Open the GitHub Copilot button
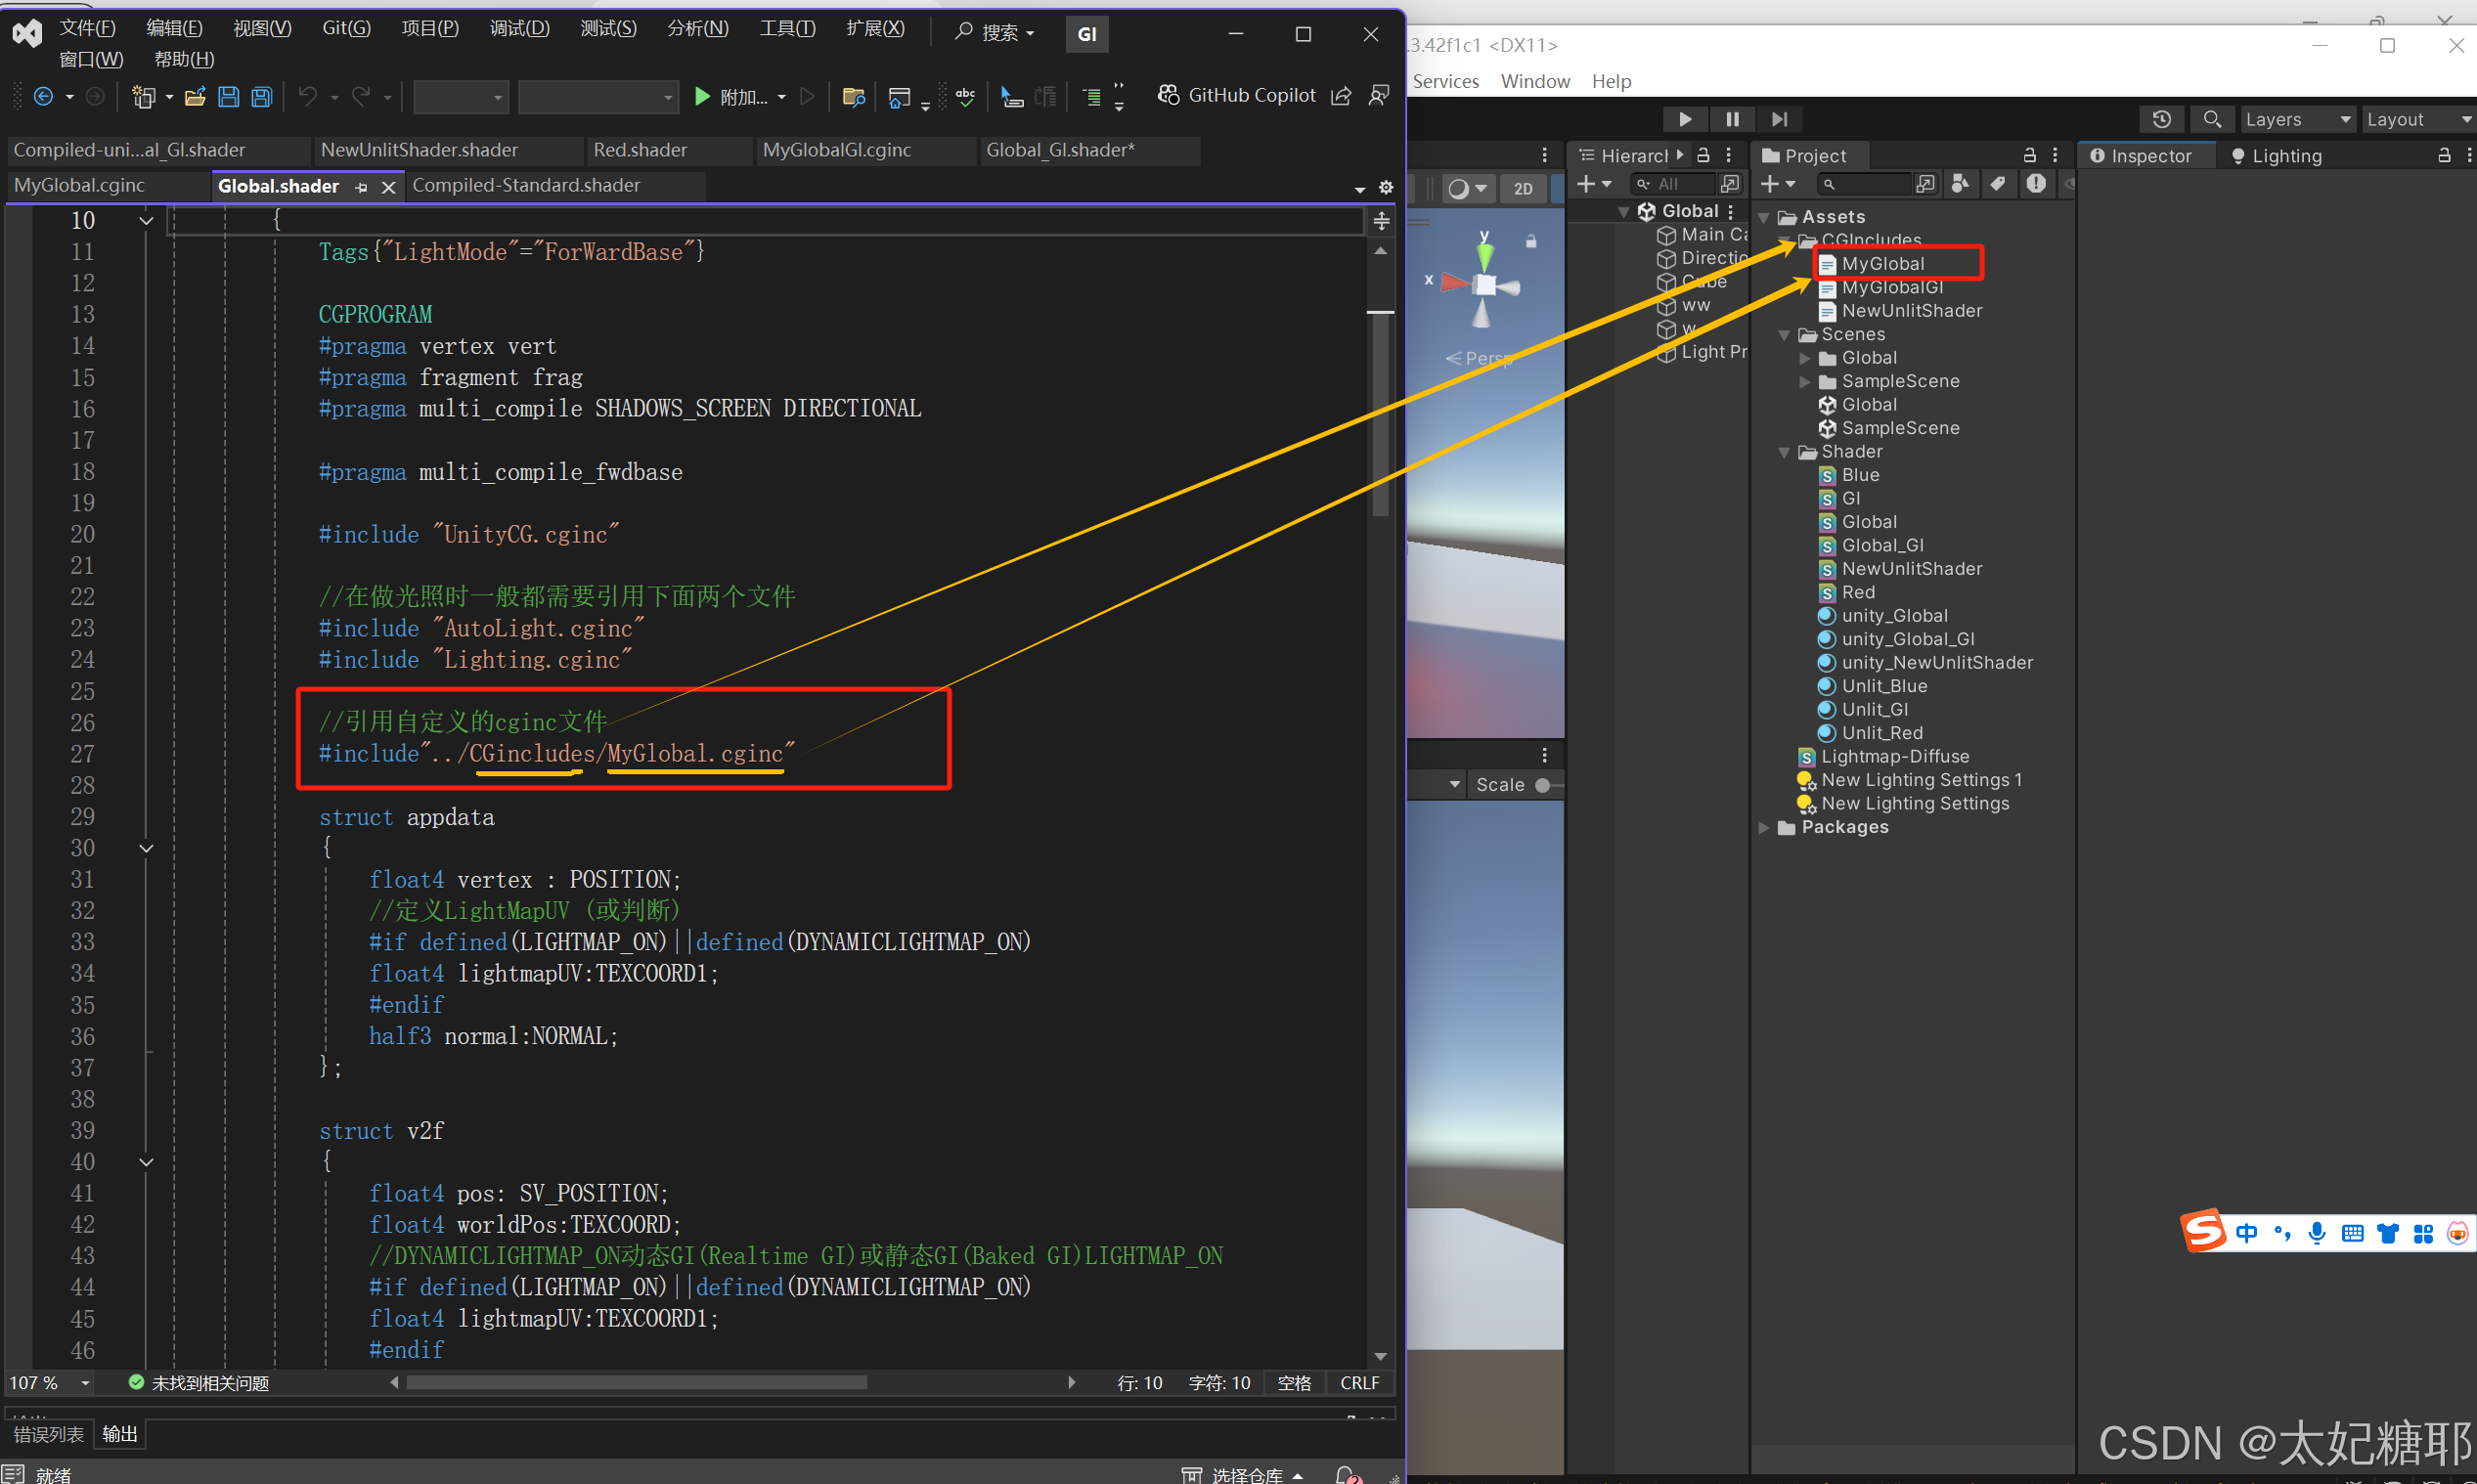The image size is (2477, 1484). (x=1238, y=95)
